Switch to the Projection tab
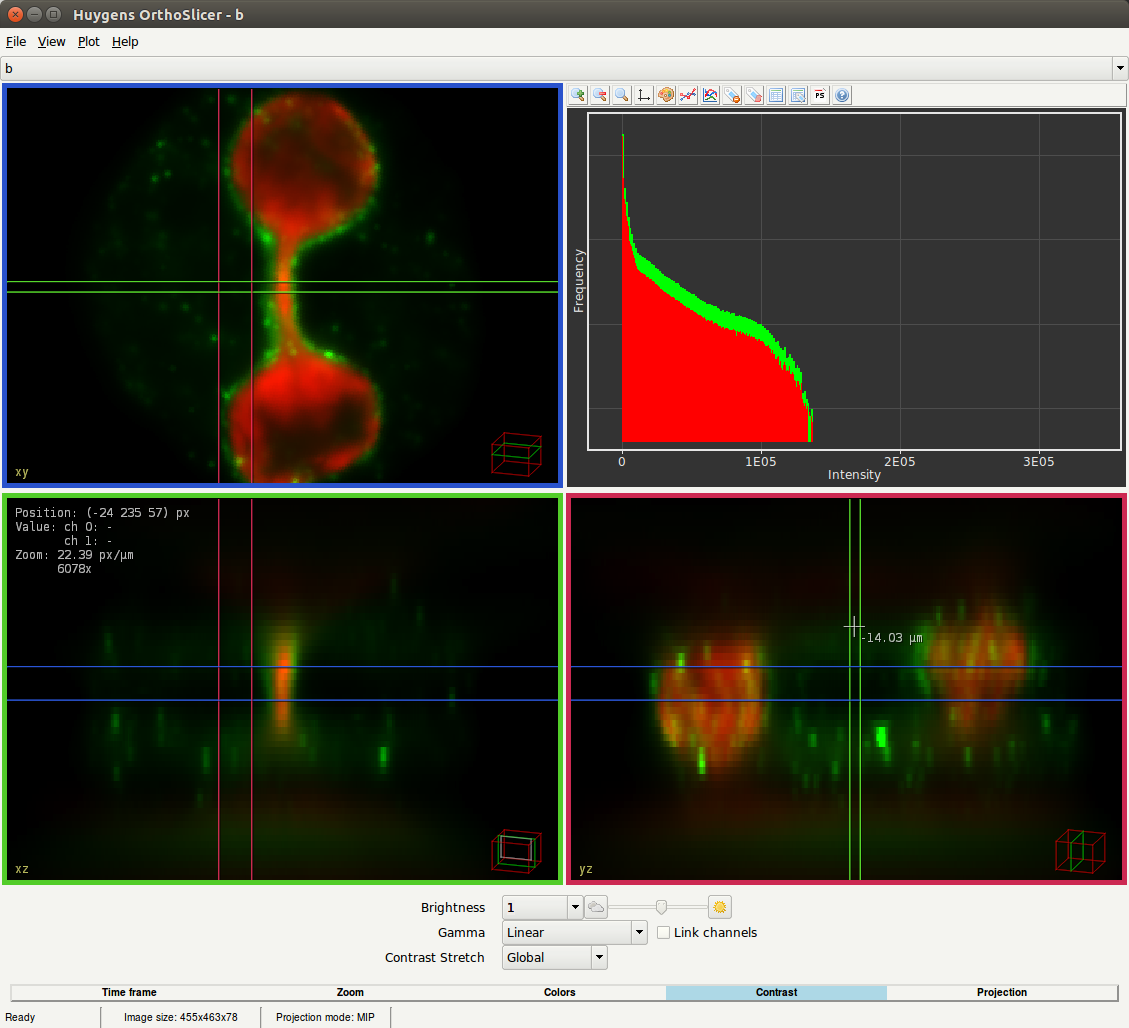The height and width of the screenshot is (1028, 1129). point(1001,993)
